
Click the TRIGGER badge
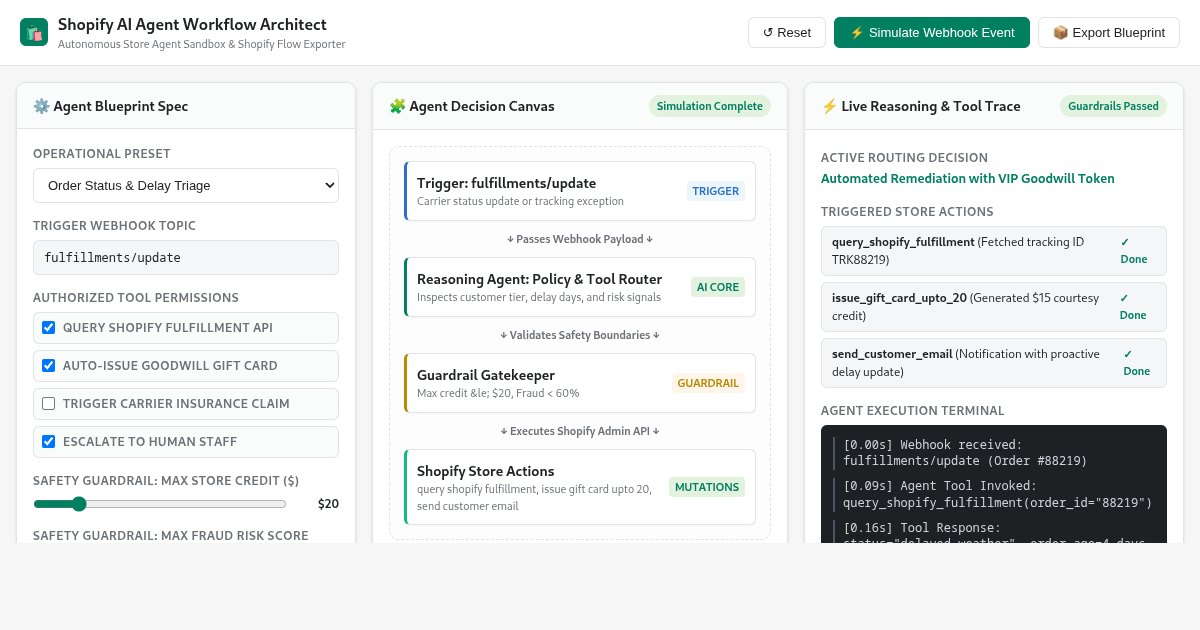click(x=716, y=191)
